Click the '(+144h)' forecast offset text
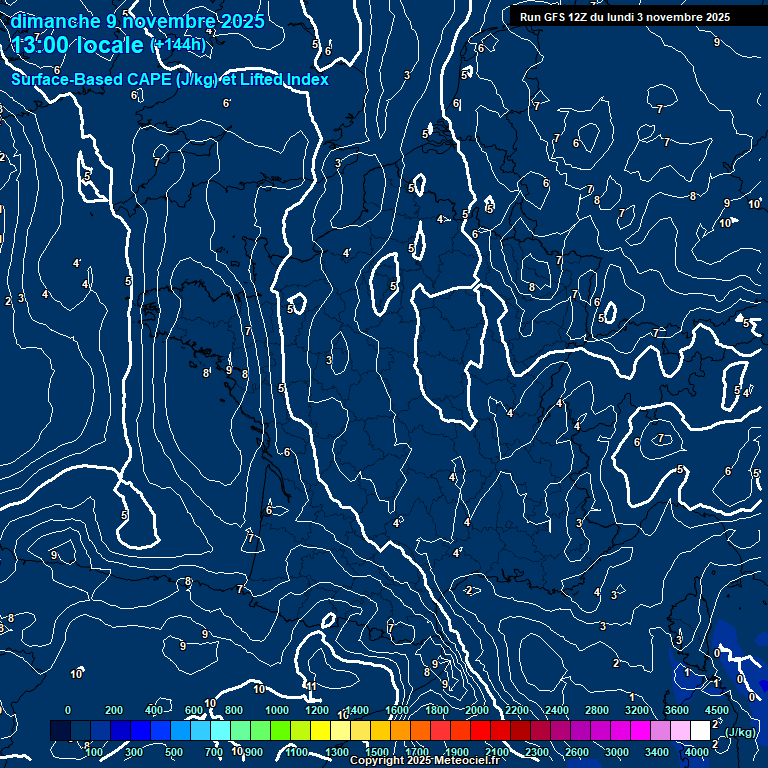This screenshot has height=768, width=768. (x=179, y=45)
